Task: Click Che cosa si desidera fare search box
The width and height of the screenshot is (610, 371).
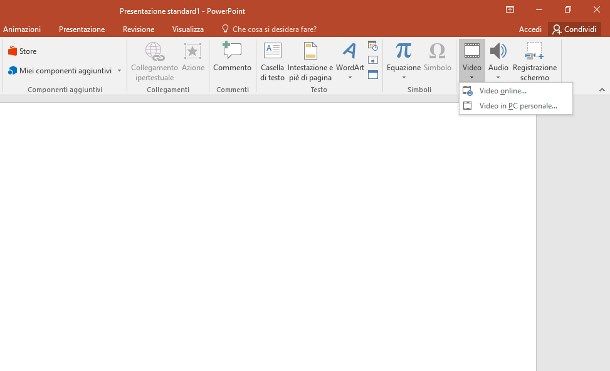Action: click(x=269, y=29)
